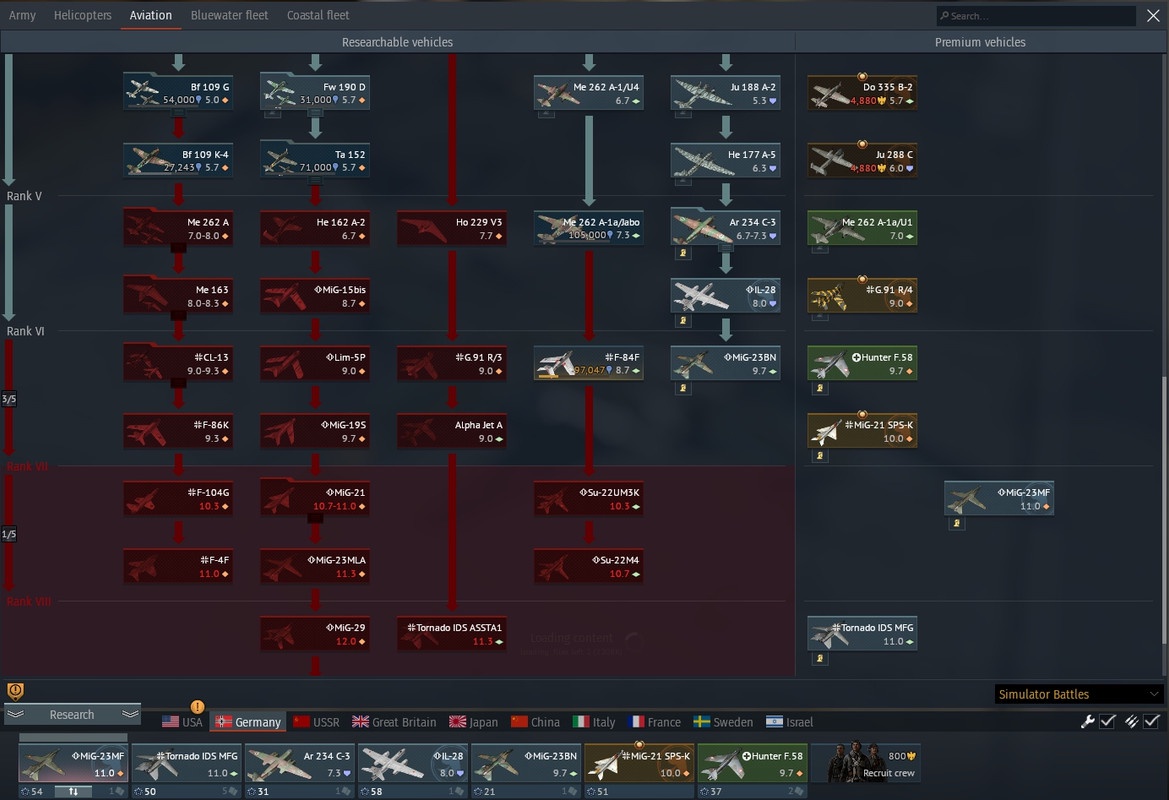The image size is (1169, 800).
Task: Select the G.91 R/4 premium vehicle card
Action: pyautogui.click(x=863, y=295)
